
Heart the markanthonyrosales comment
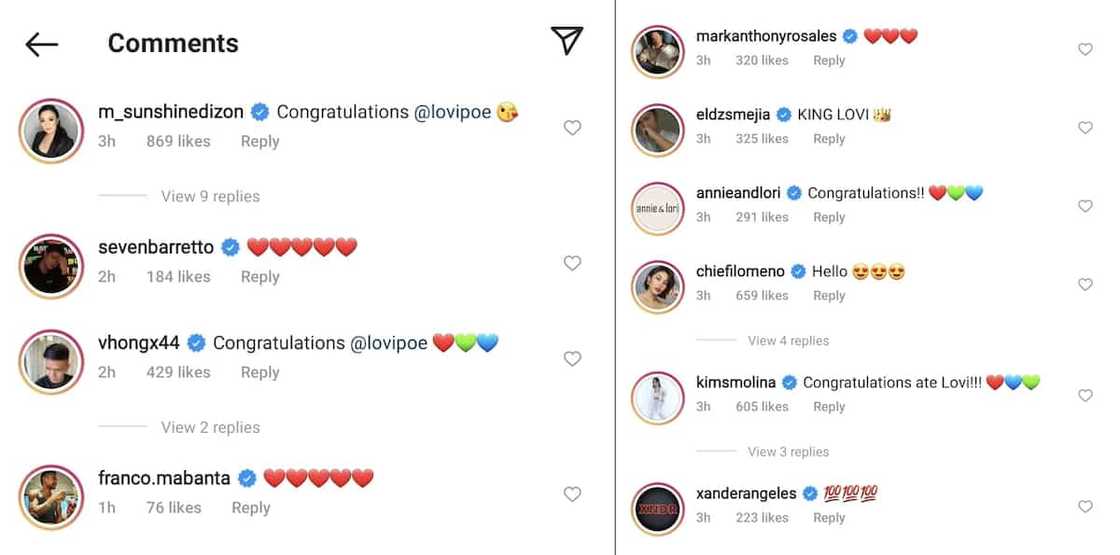(x=1085, y=49)
